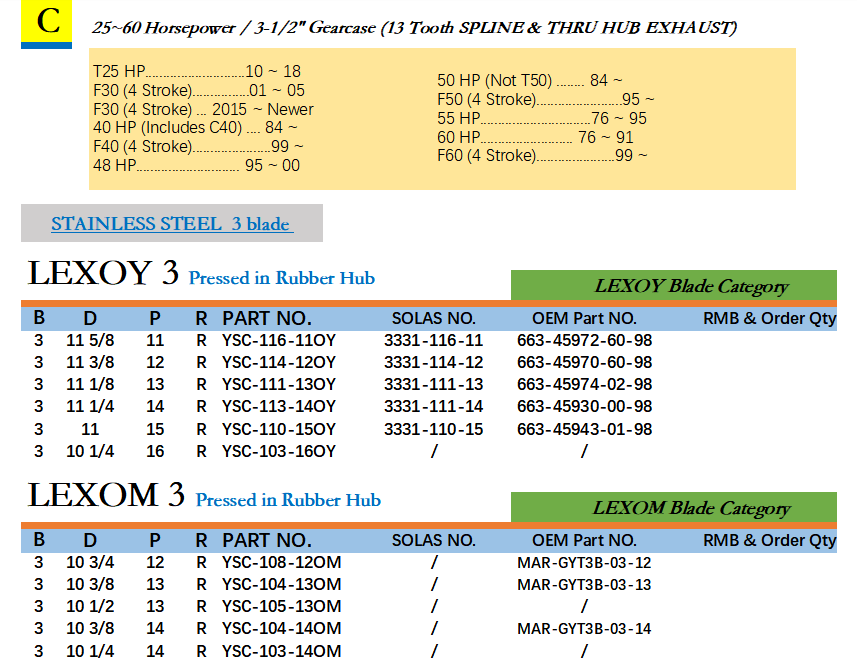Select the 25~60 Horsepower gearcase heading
The image size is (857, 669).
414,27
